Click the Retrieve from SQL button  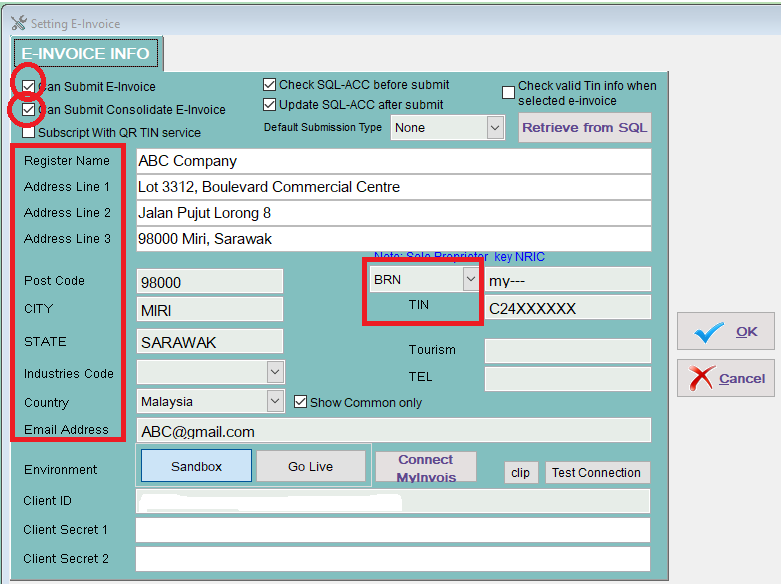coord(585,128)
